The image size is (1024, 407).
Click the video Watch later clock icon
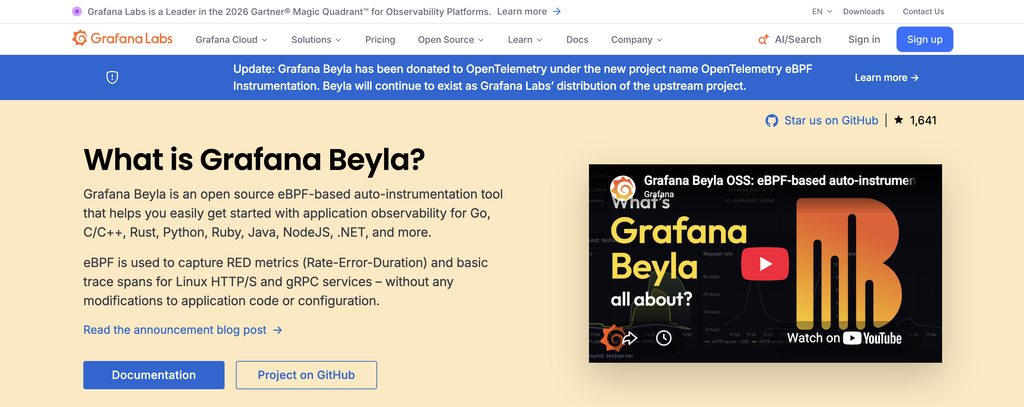[x=664, y=338]
